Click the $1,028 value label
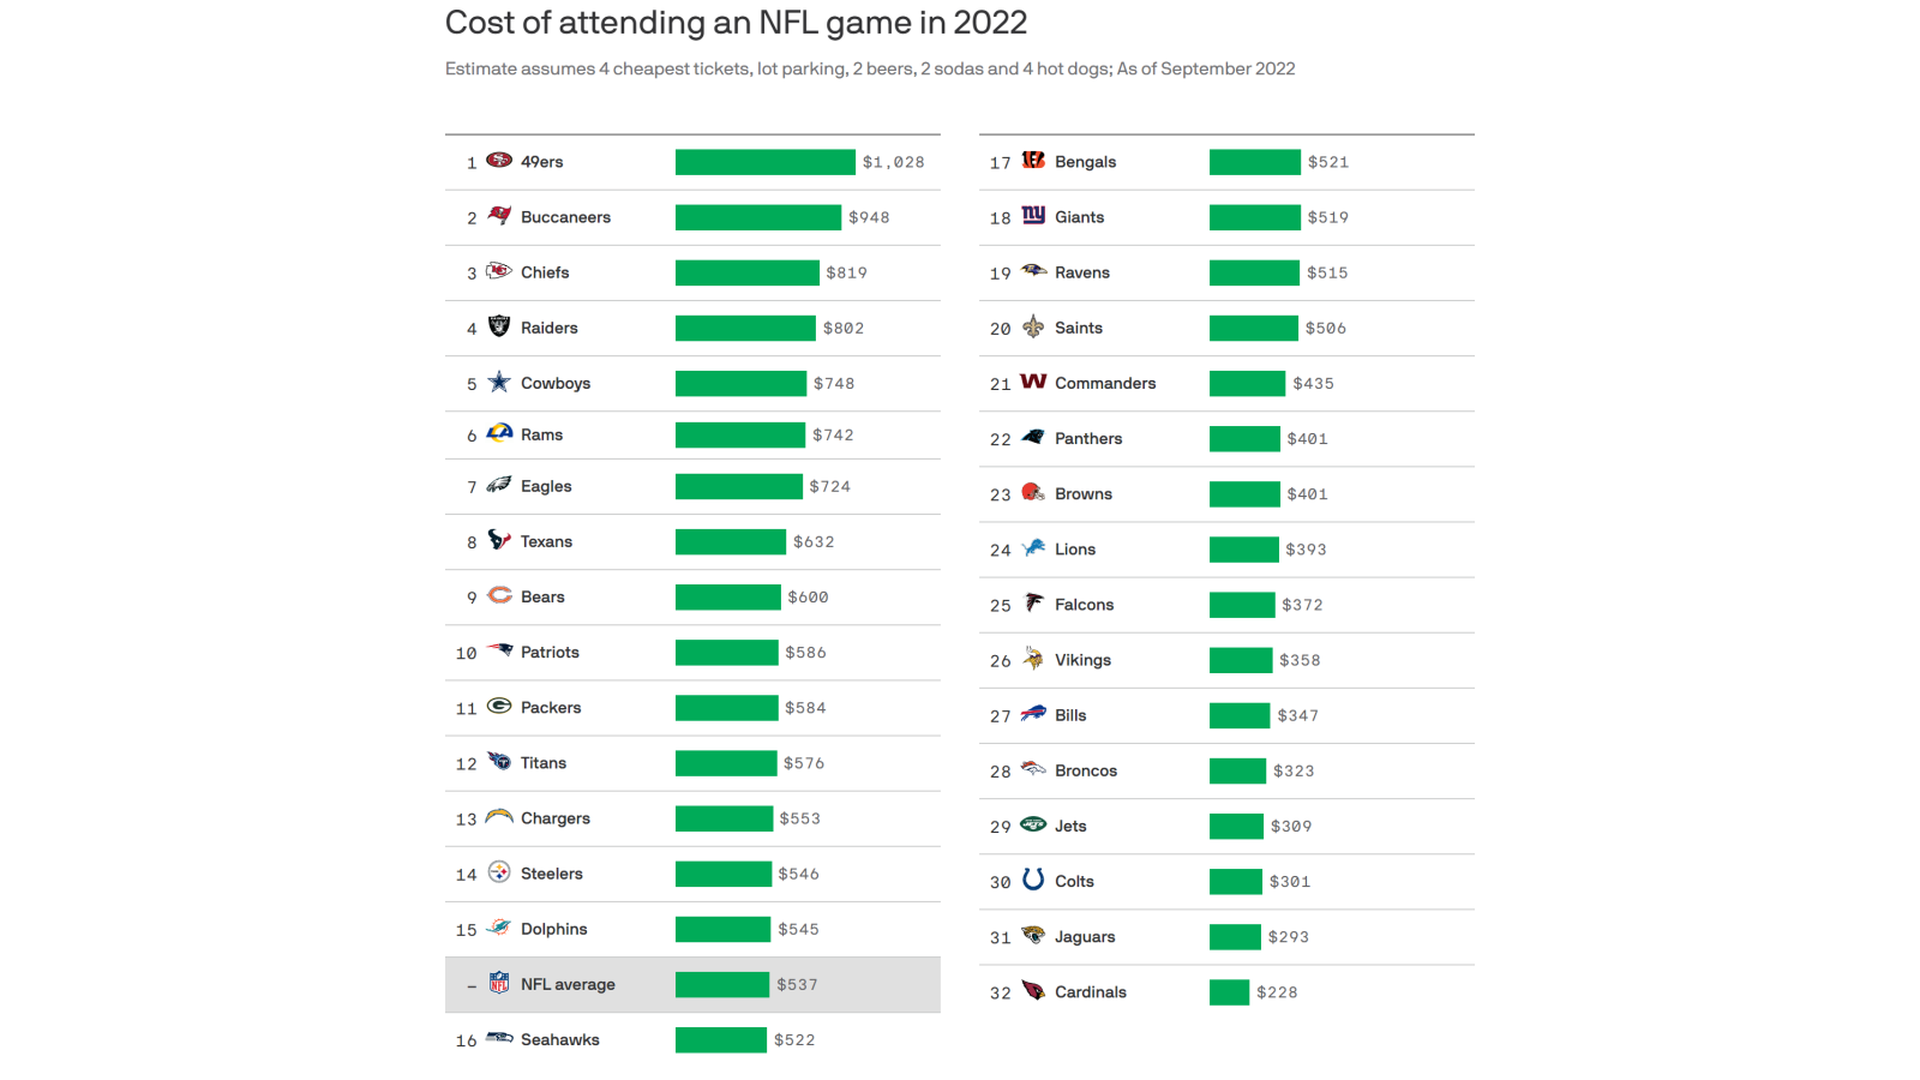This screenshot has height=1080, width=1920. click(893, 162)
